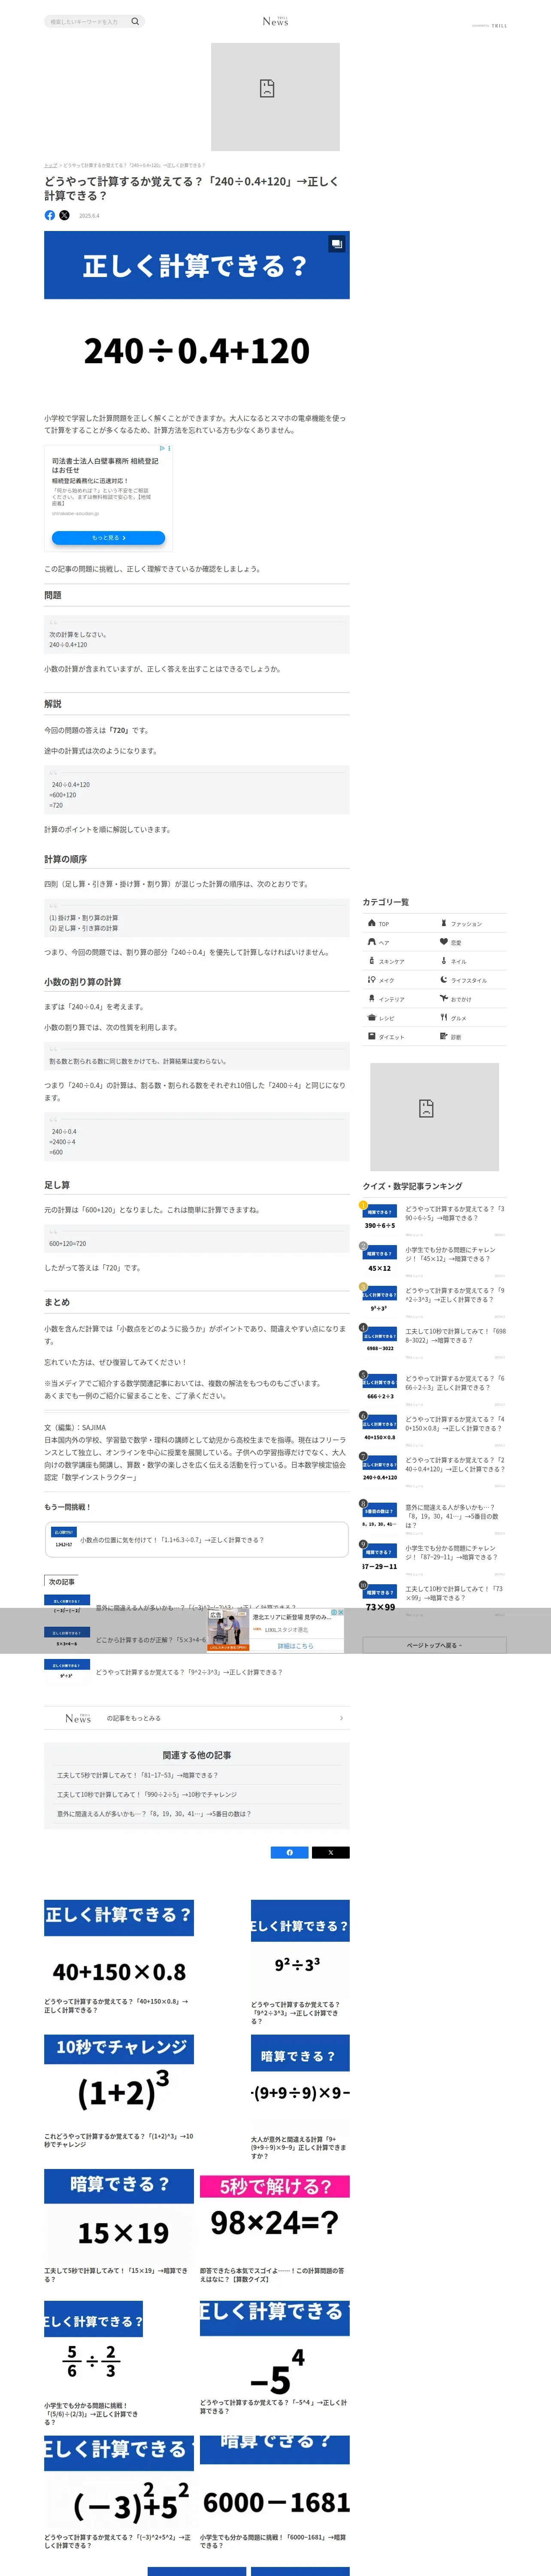The height and width of the screenshot is (2576, 551).
Task: Open ファッション category dress icon
Action: pyautogui.click(x=444, y=923)
